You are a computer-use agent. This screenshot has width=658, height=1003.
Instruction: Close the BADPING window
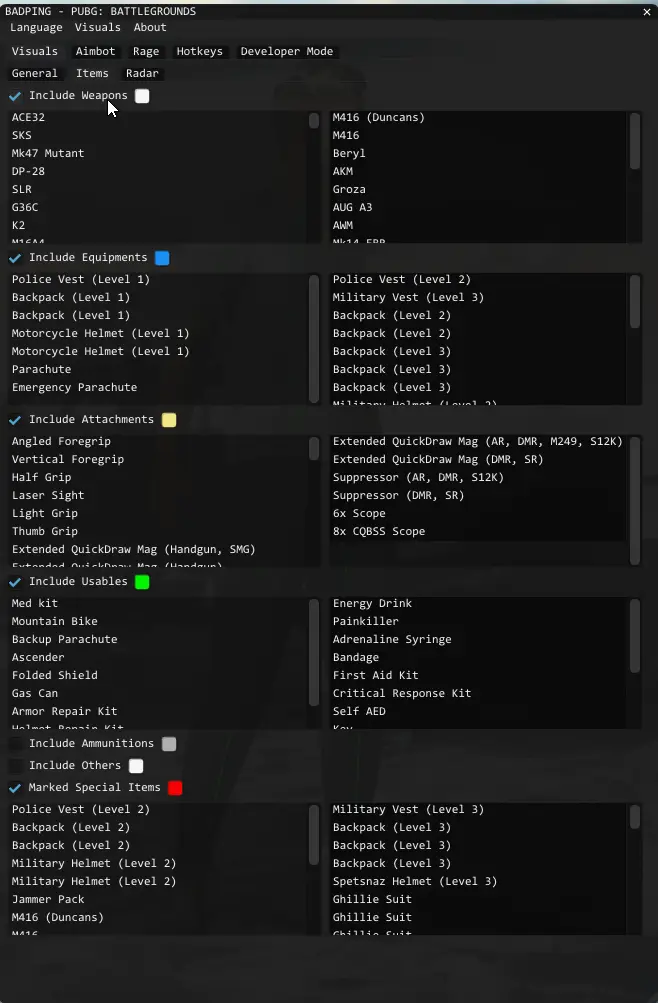pos(646,12)
